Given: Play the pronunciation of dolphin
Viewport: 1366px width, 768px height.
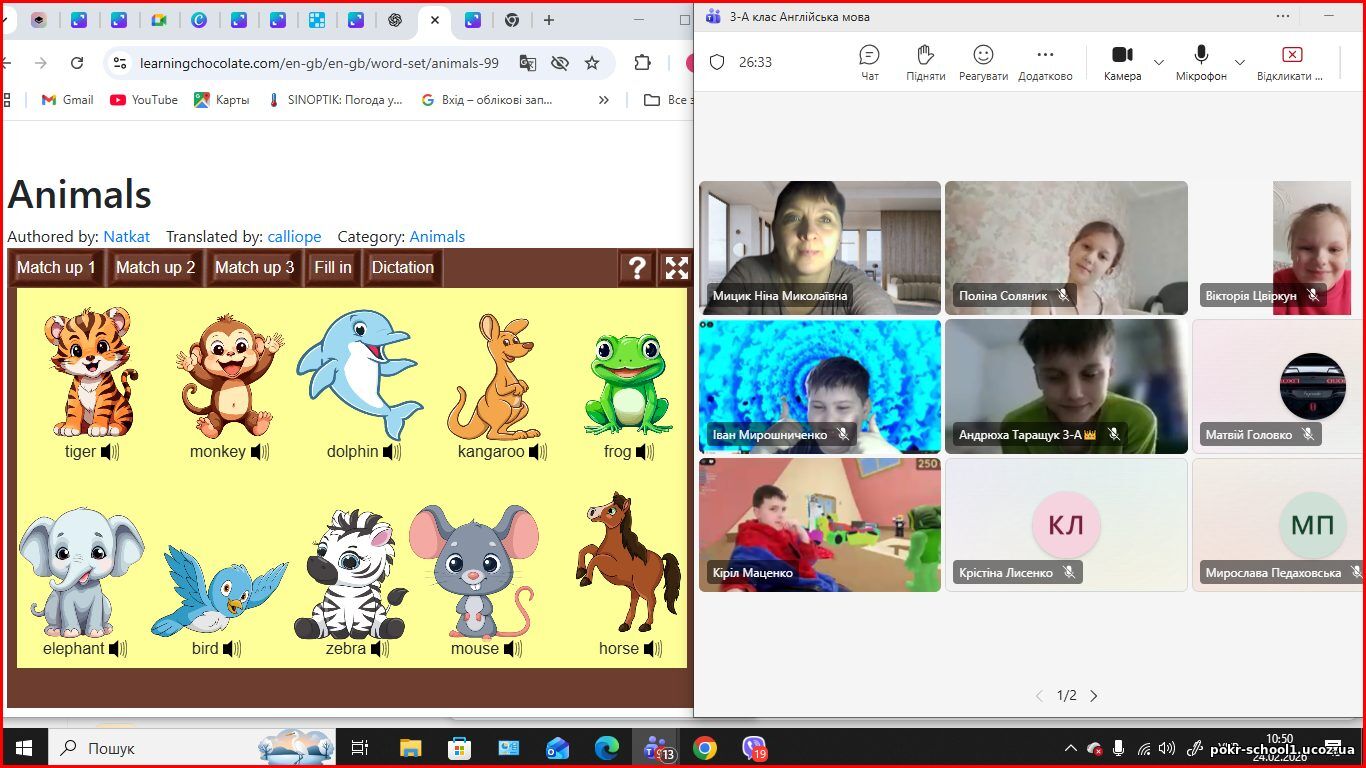Looking at the screenshot, I should [x=391, y=452].
